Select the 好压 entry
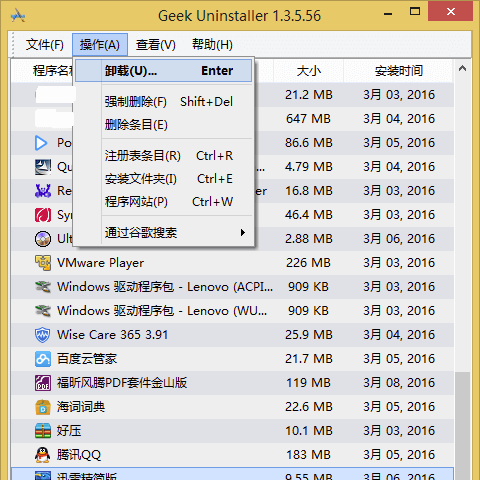The width and height of the screenshot is (480, 480). click(x=233, y=431)
